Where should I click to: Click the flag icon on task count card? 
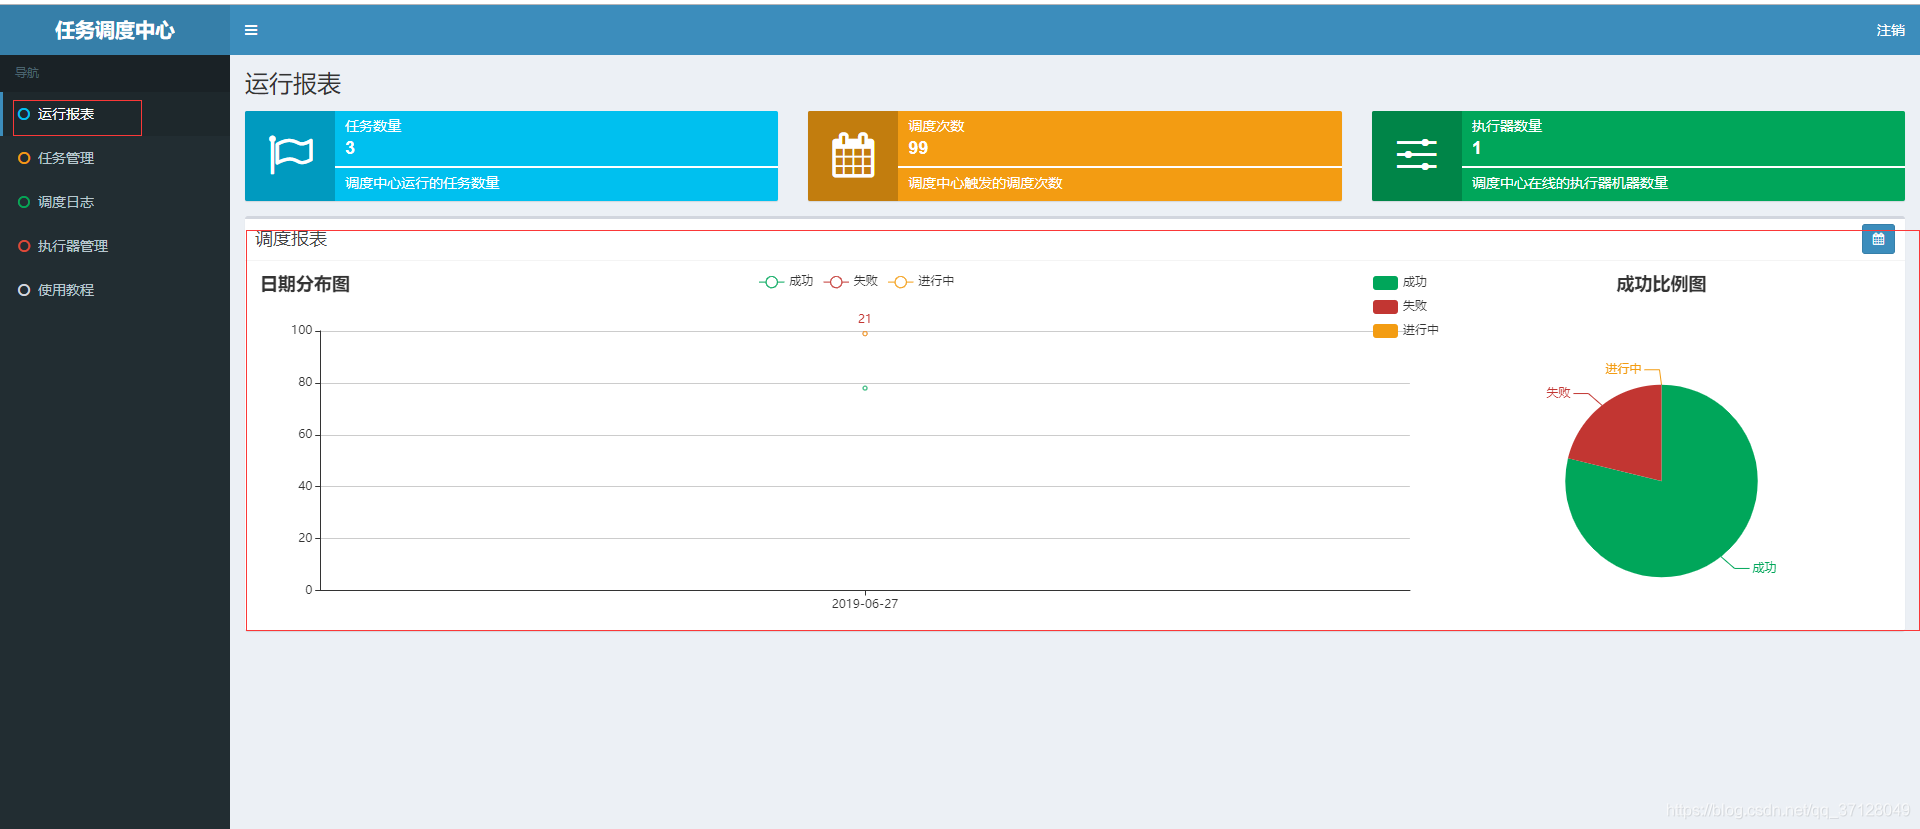point(291,155)
